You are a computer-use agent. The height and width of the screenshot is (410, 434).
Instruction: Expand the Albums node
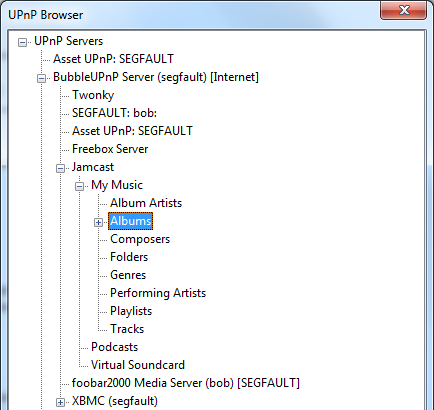[x=98, y=222]
